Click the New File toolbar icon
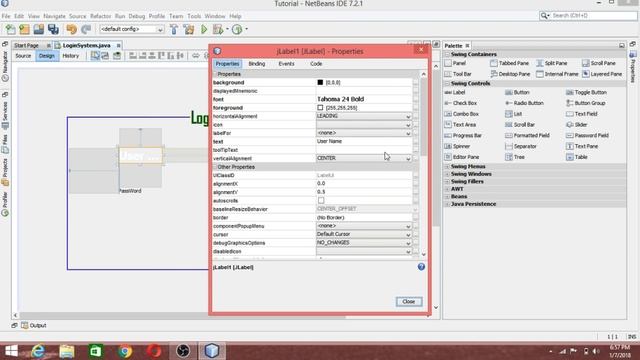 pyautogui.click(x=11, y=29)
